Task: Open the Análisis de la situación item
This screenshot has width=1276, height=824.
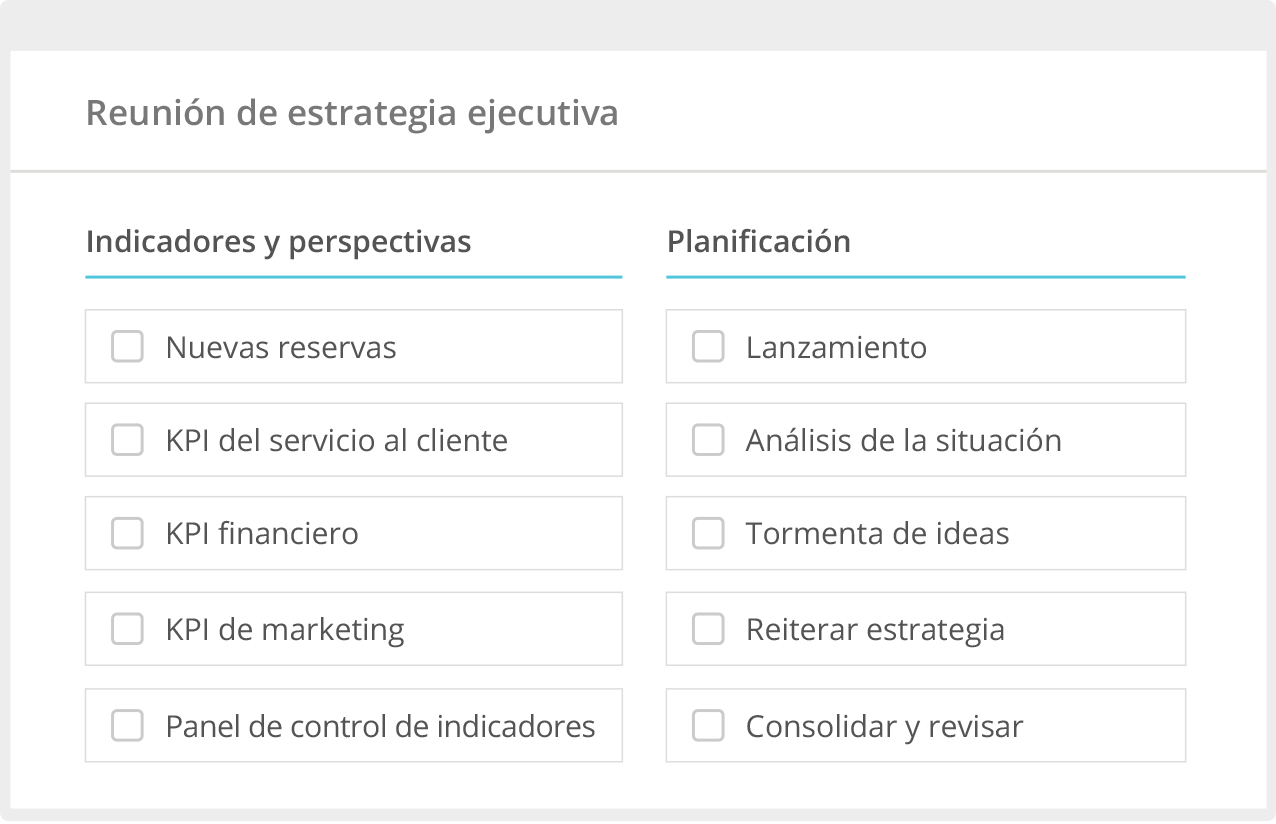Action: click(x=902, y=440)
